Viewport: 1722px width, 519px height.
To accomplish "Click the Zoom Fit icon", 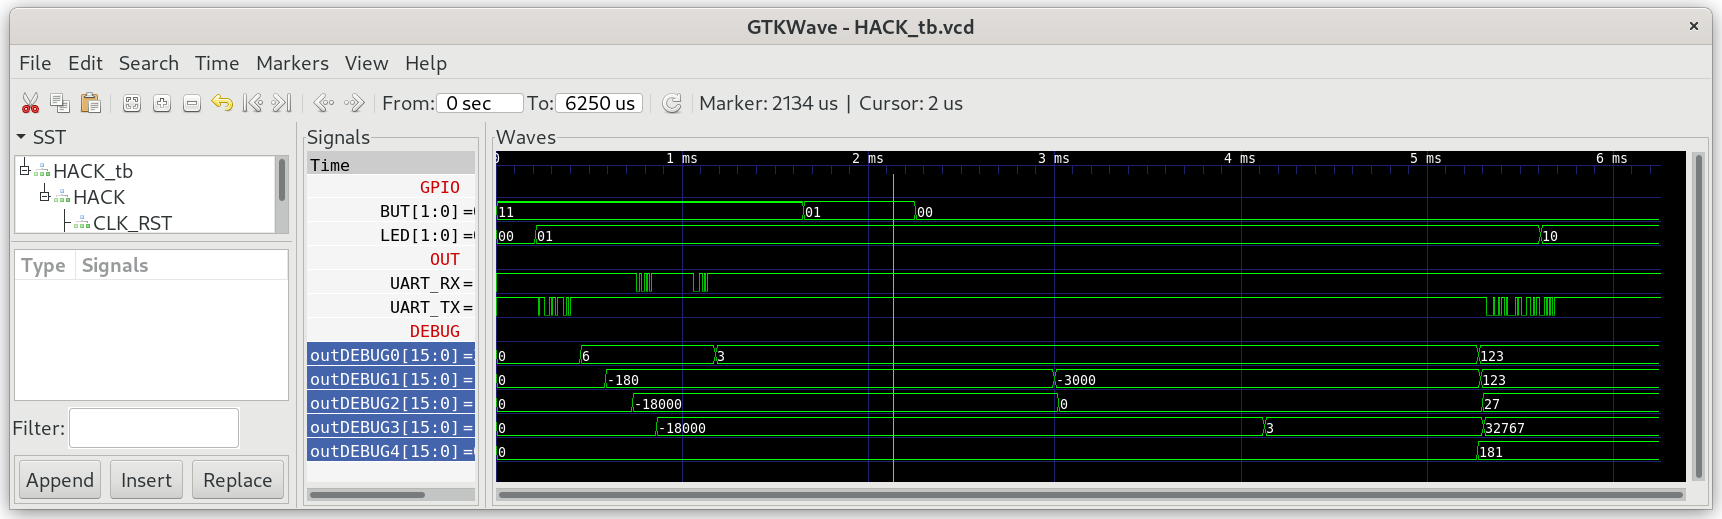I will tap(132, 103).
